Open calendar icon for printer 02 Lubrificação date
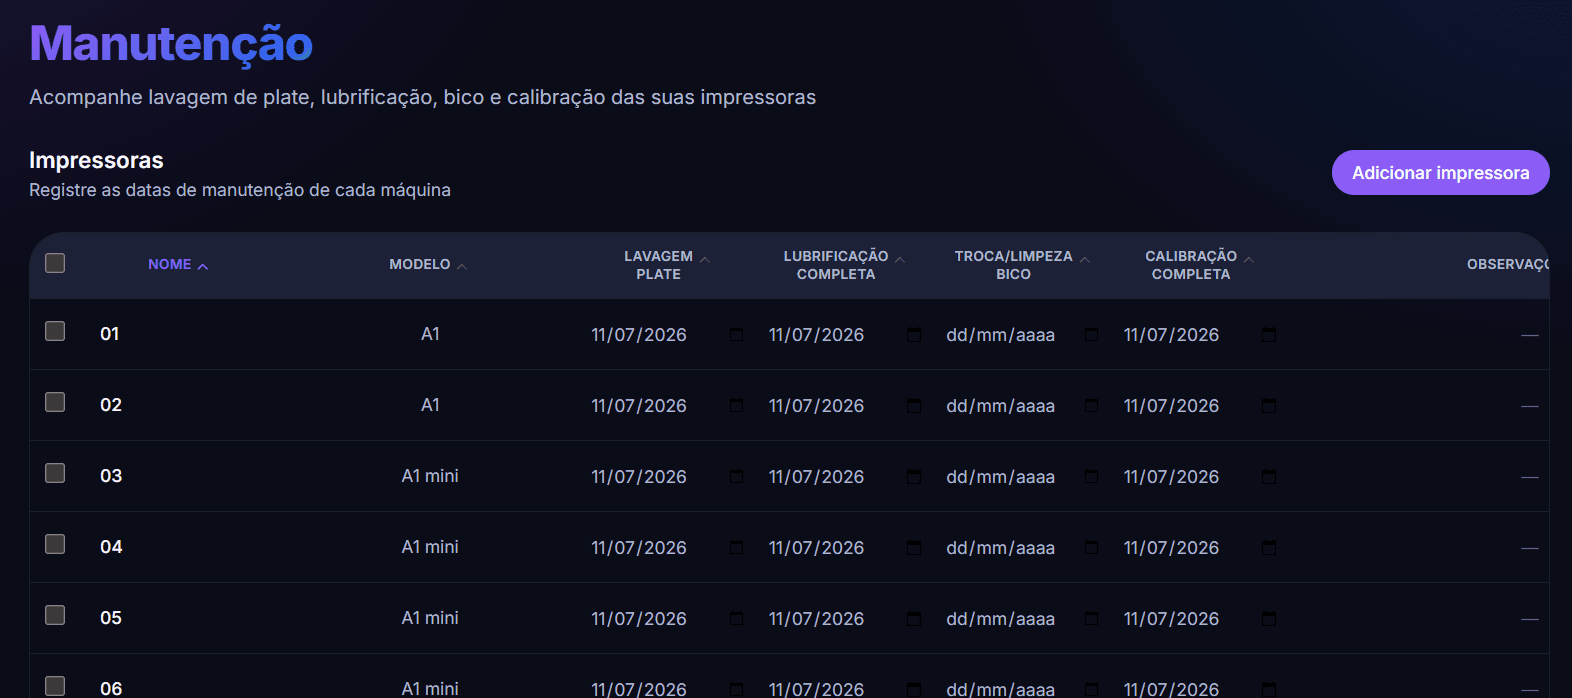This screenshot has width=1572, height=698. tap(914, 406)
